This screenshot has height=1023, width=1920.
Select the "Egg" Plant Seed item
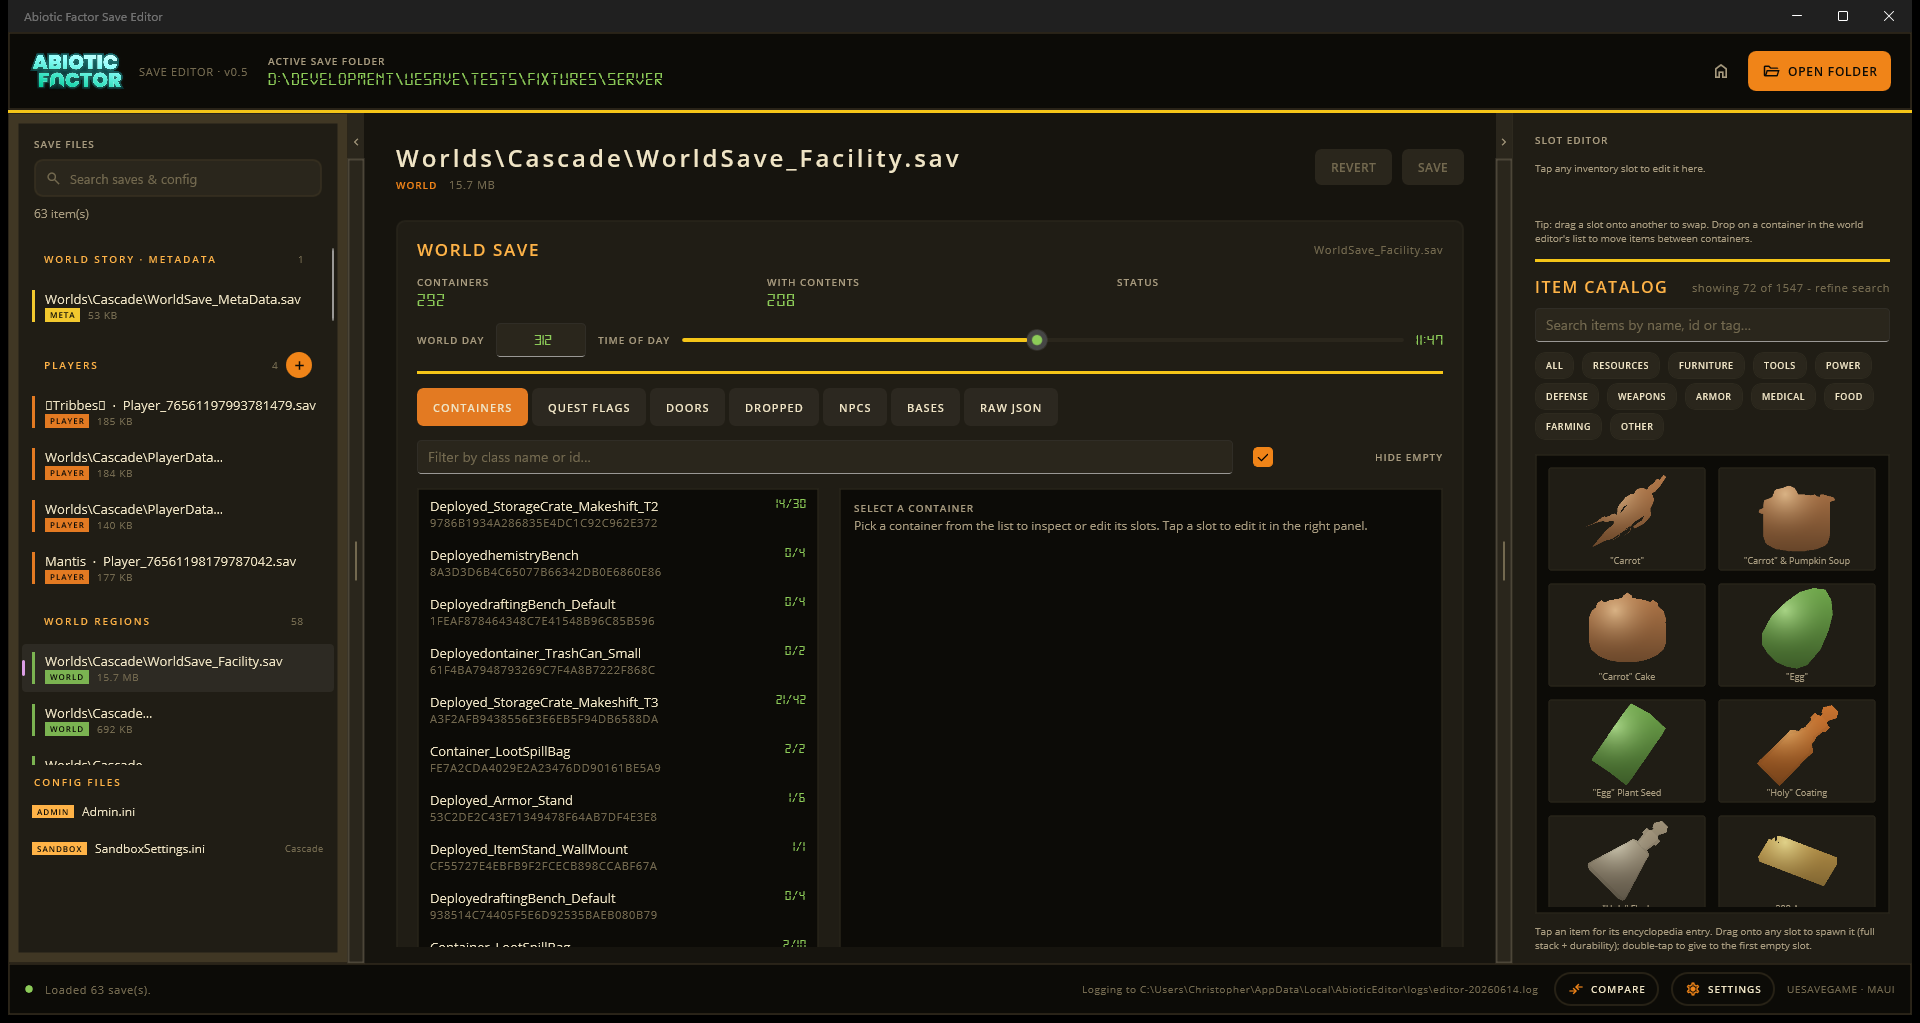pyautogui.click(x=1627, y=751)
